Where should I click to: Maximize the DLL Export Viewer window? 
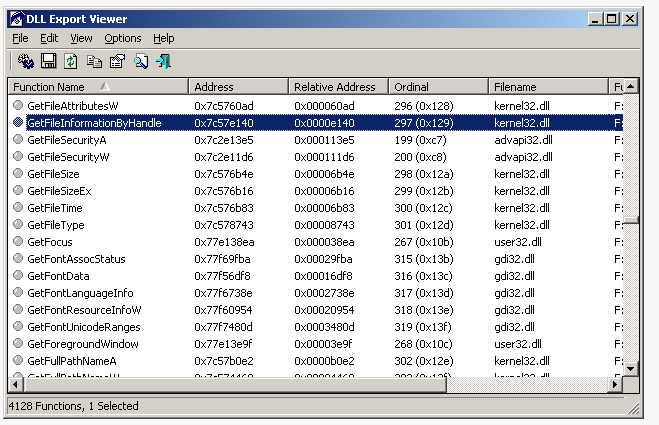(612, 19)
